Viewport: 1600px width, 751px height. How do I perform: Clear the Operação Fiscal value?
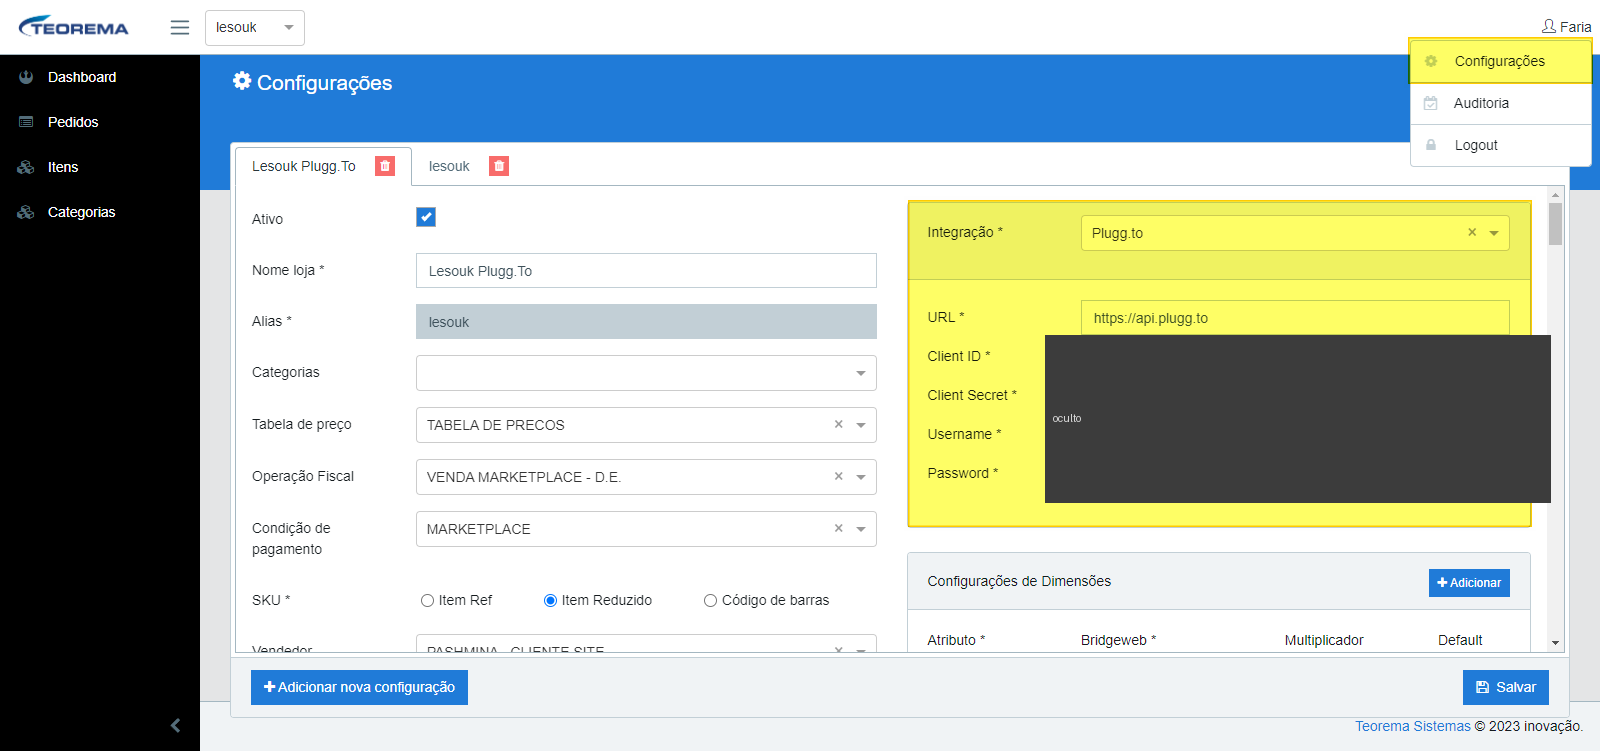[x=839, y=476]
